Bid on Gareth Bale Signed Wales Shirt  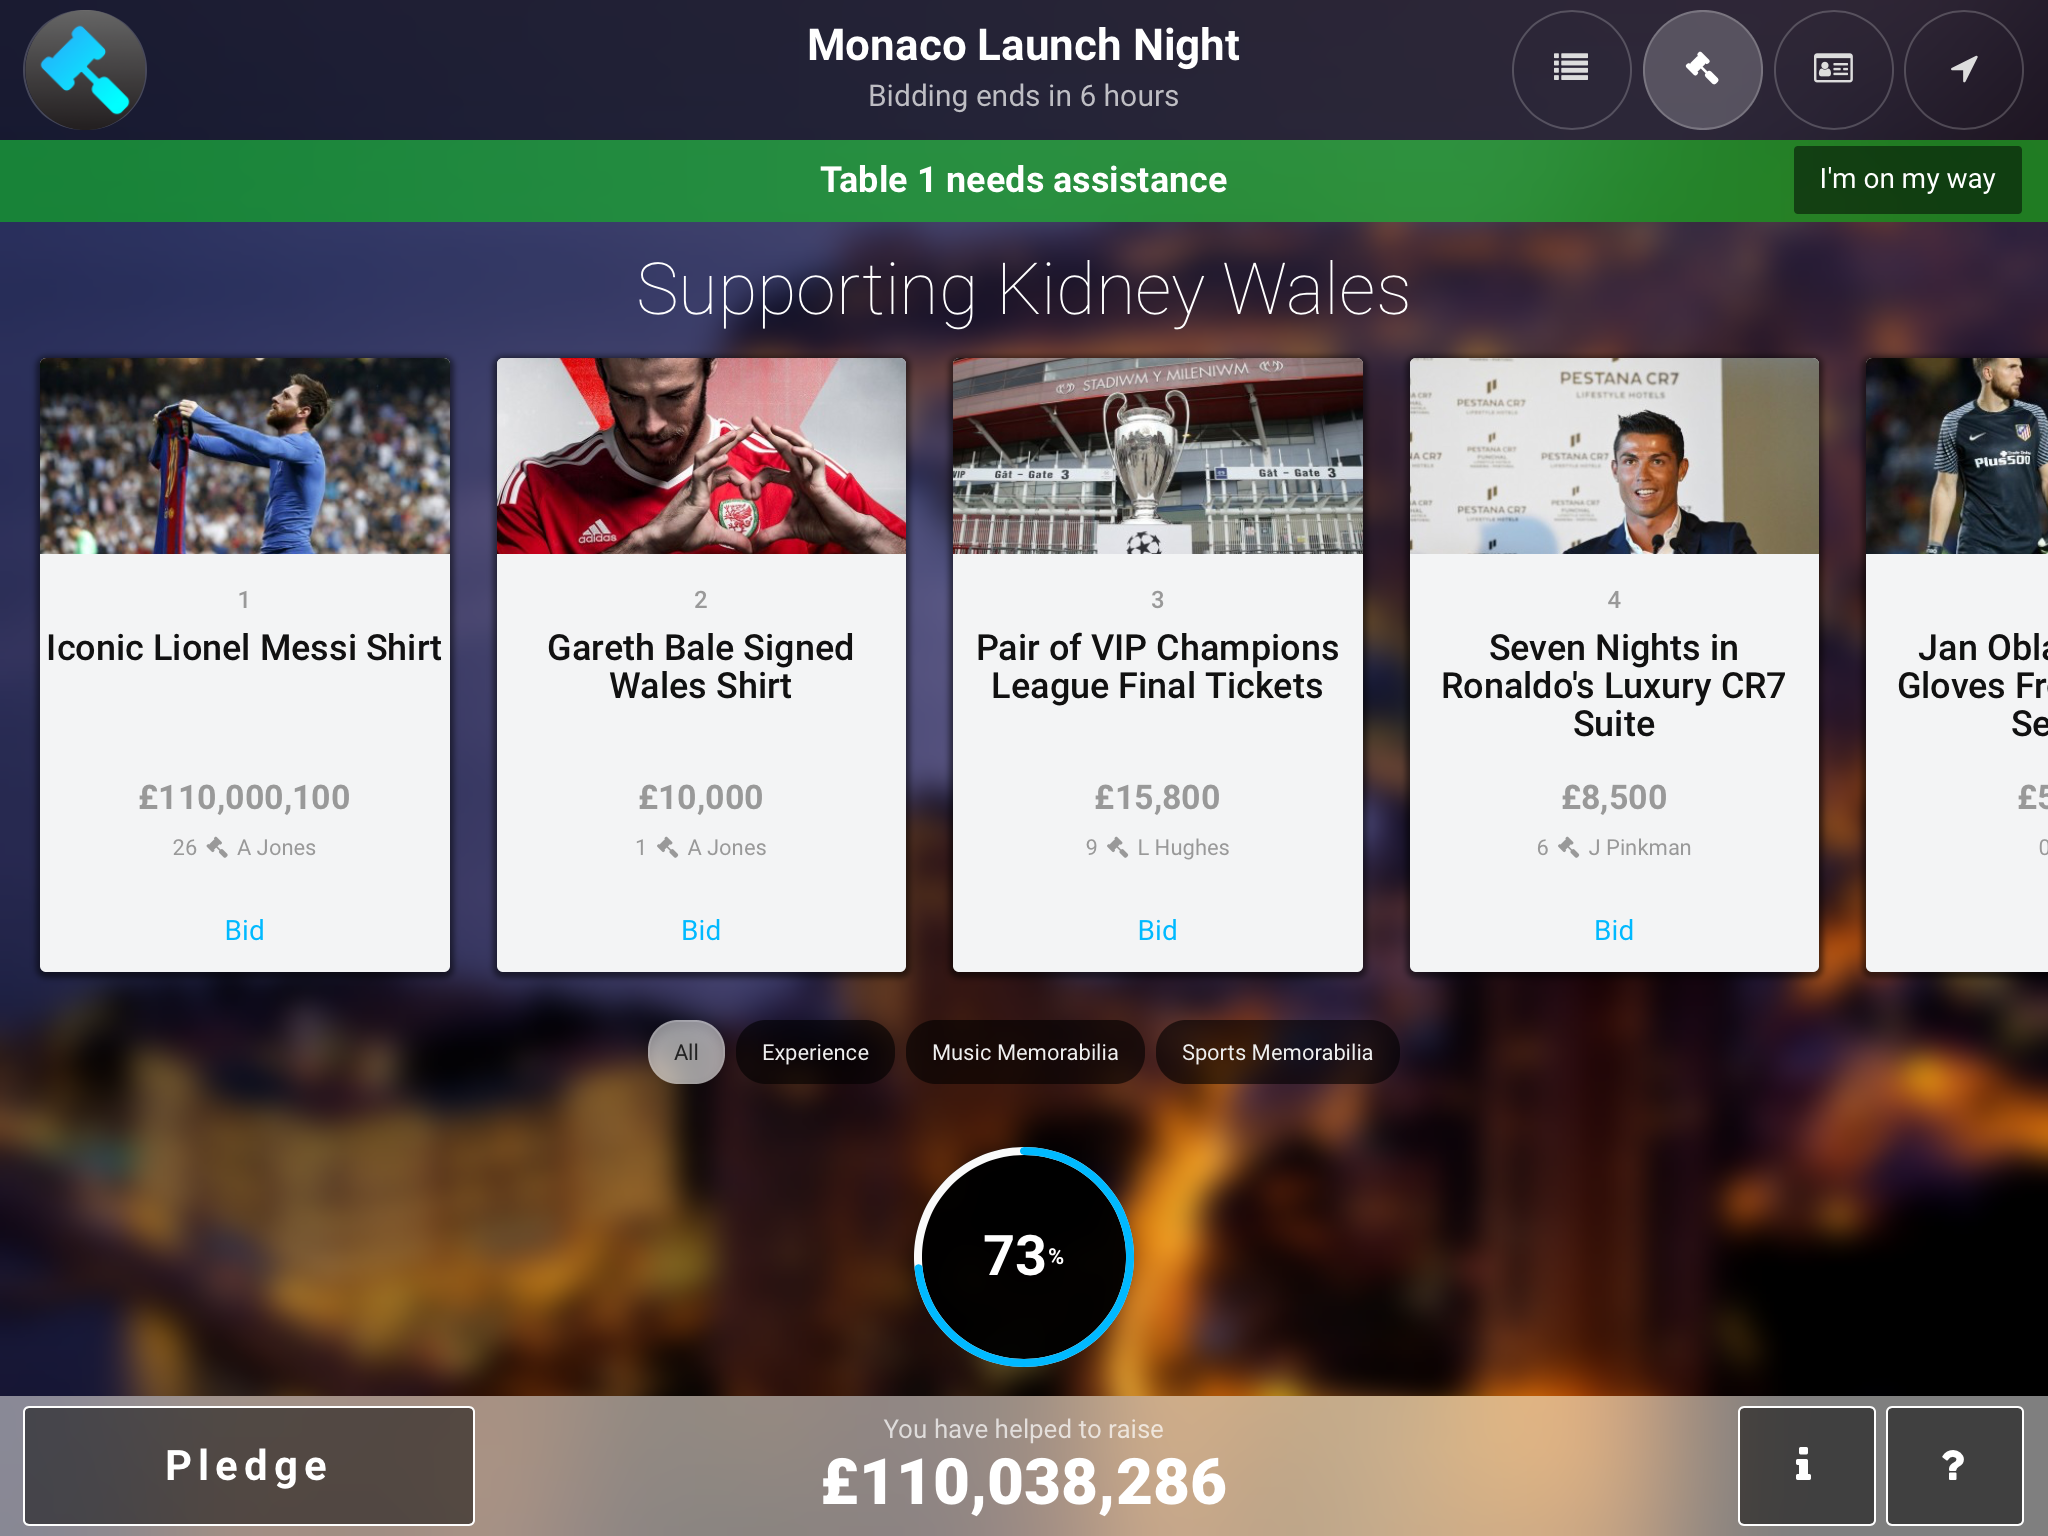(700, 930)
